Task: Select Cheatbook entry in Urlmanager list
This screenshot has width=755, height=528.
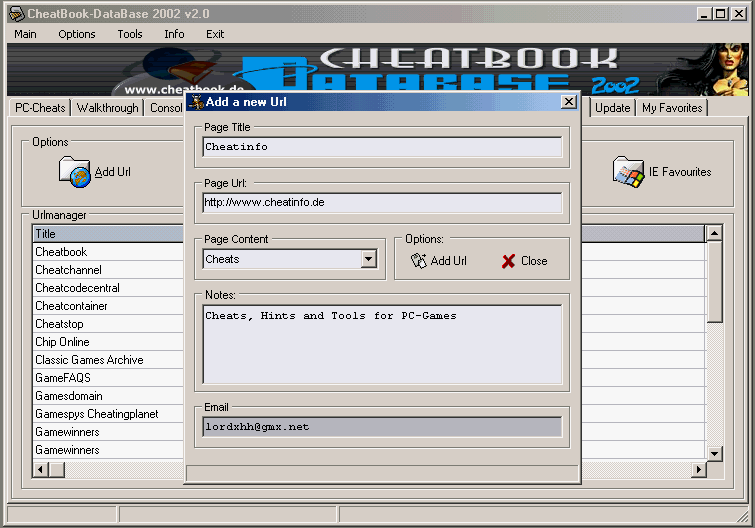Action: [61, 252]
